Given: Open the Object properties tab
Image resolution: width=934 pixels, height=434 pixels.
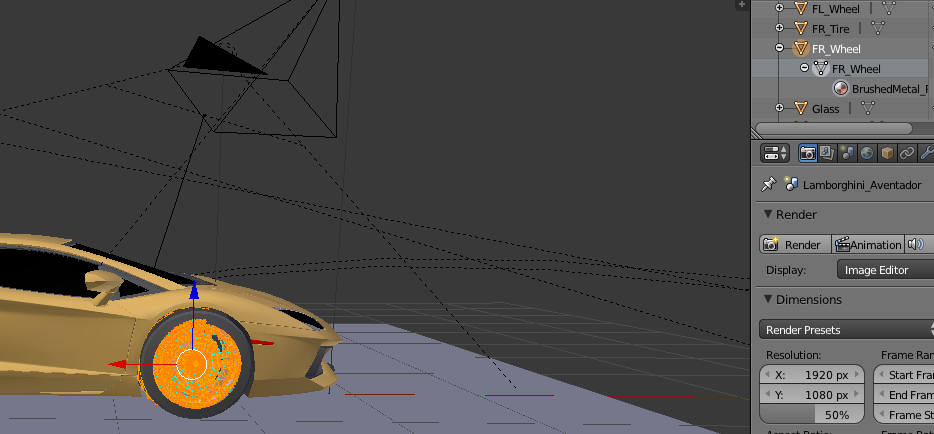Looking at the screenshot, I should 887,153.
